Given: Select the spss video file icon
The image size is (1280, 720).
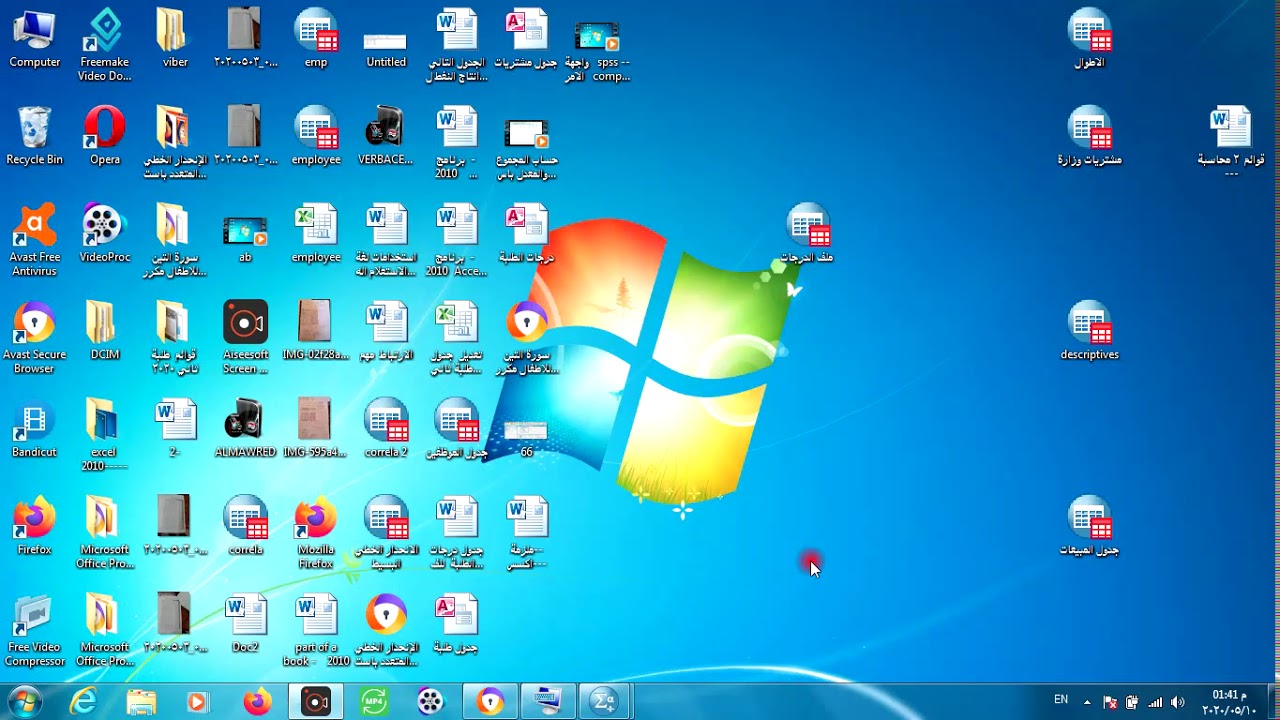Looking at the screenshot, I should pos(597,50).
